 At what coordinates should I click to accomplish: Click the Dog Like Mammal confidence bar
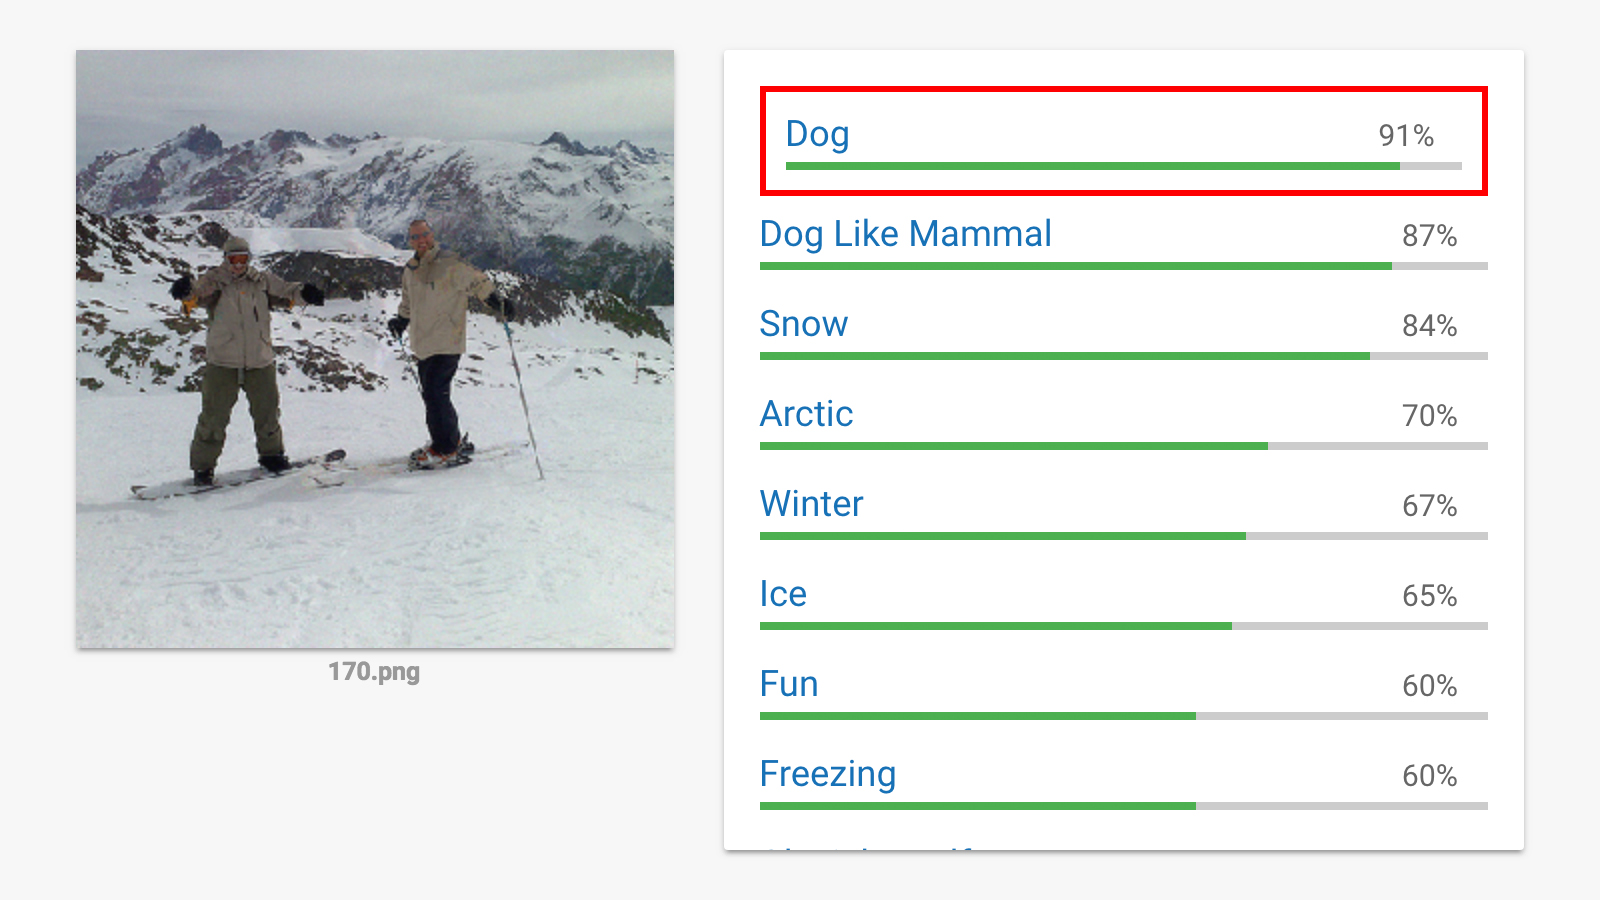point(1124,266)
